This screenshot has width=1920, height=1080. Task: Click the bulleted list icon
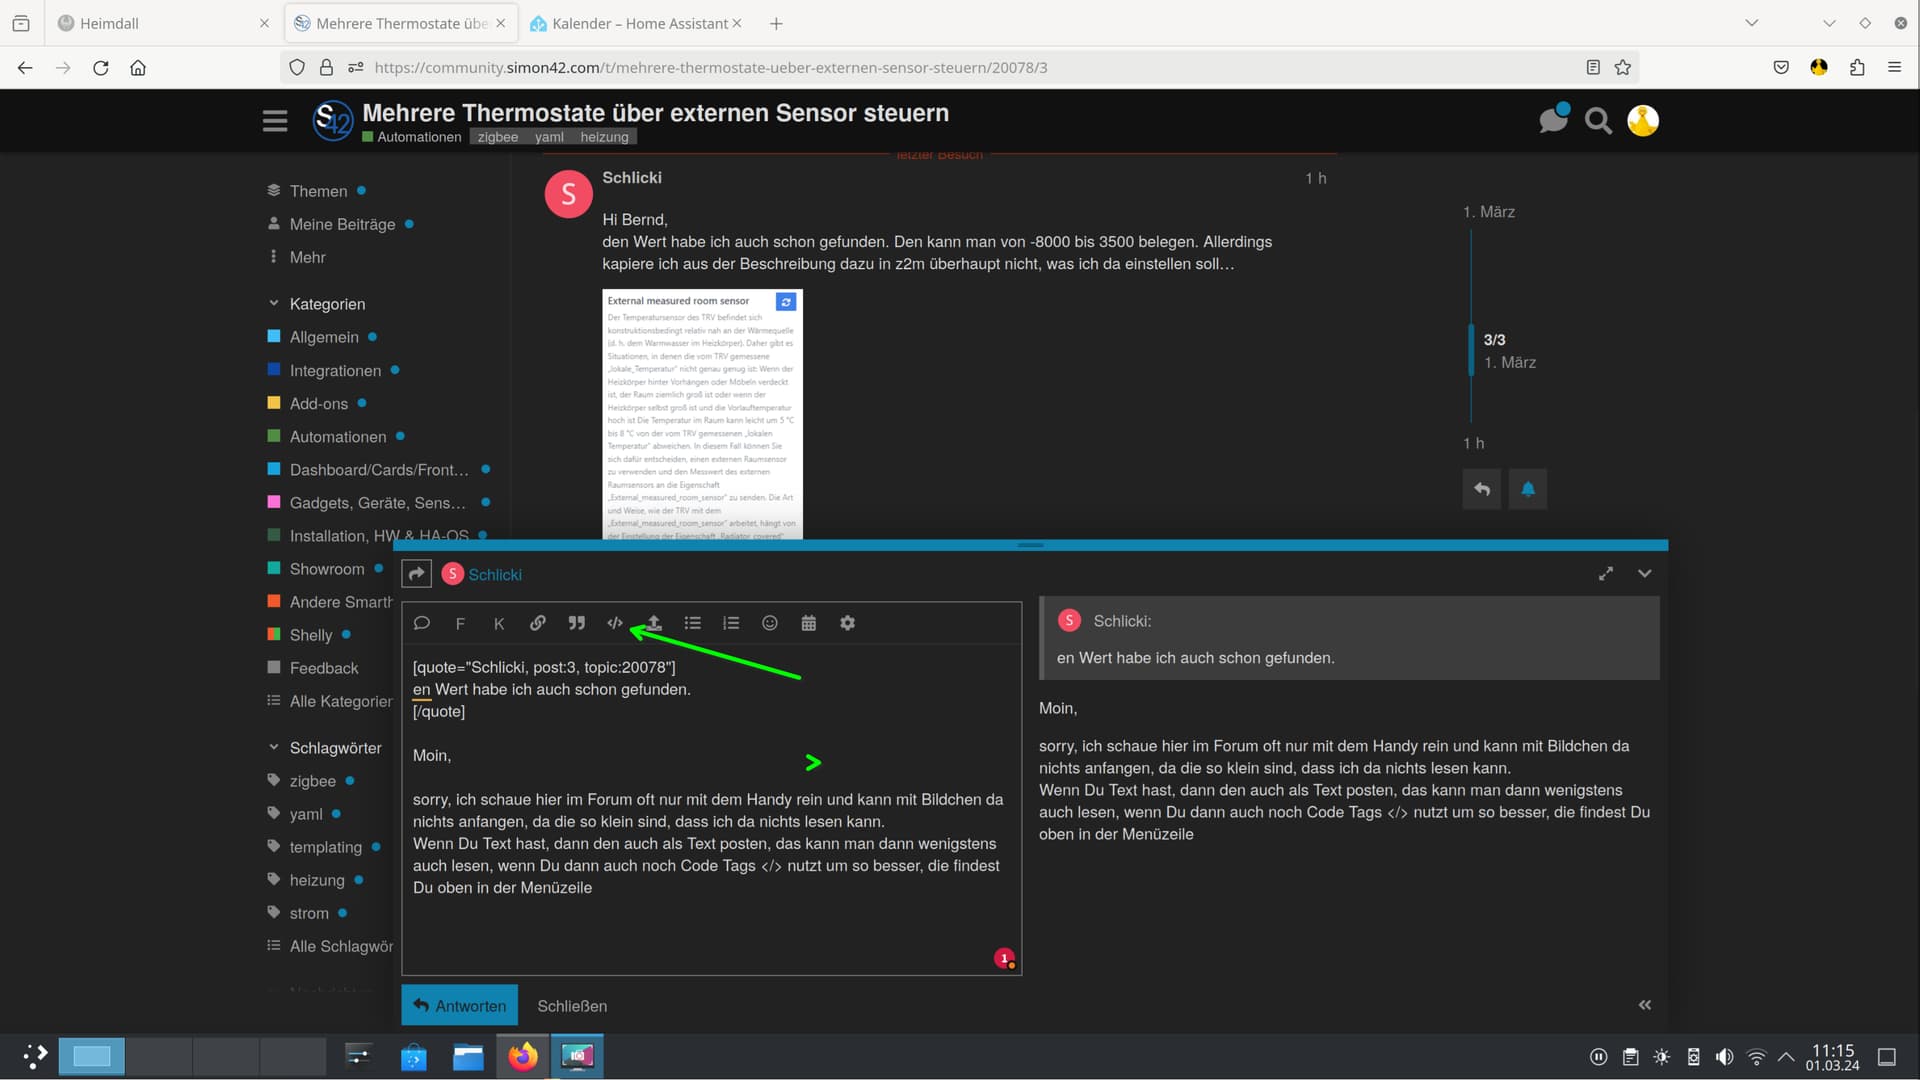point(692,623)
